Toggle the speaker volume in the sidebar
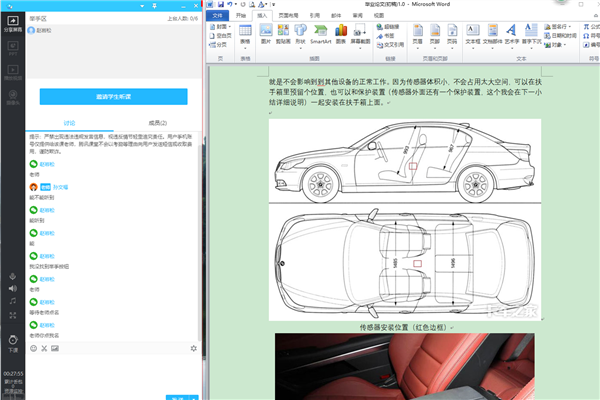 tap(13, 288)
